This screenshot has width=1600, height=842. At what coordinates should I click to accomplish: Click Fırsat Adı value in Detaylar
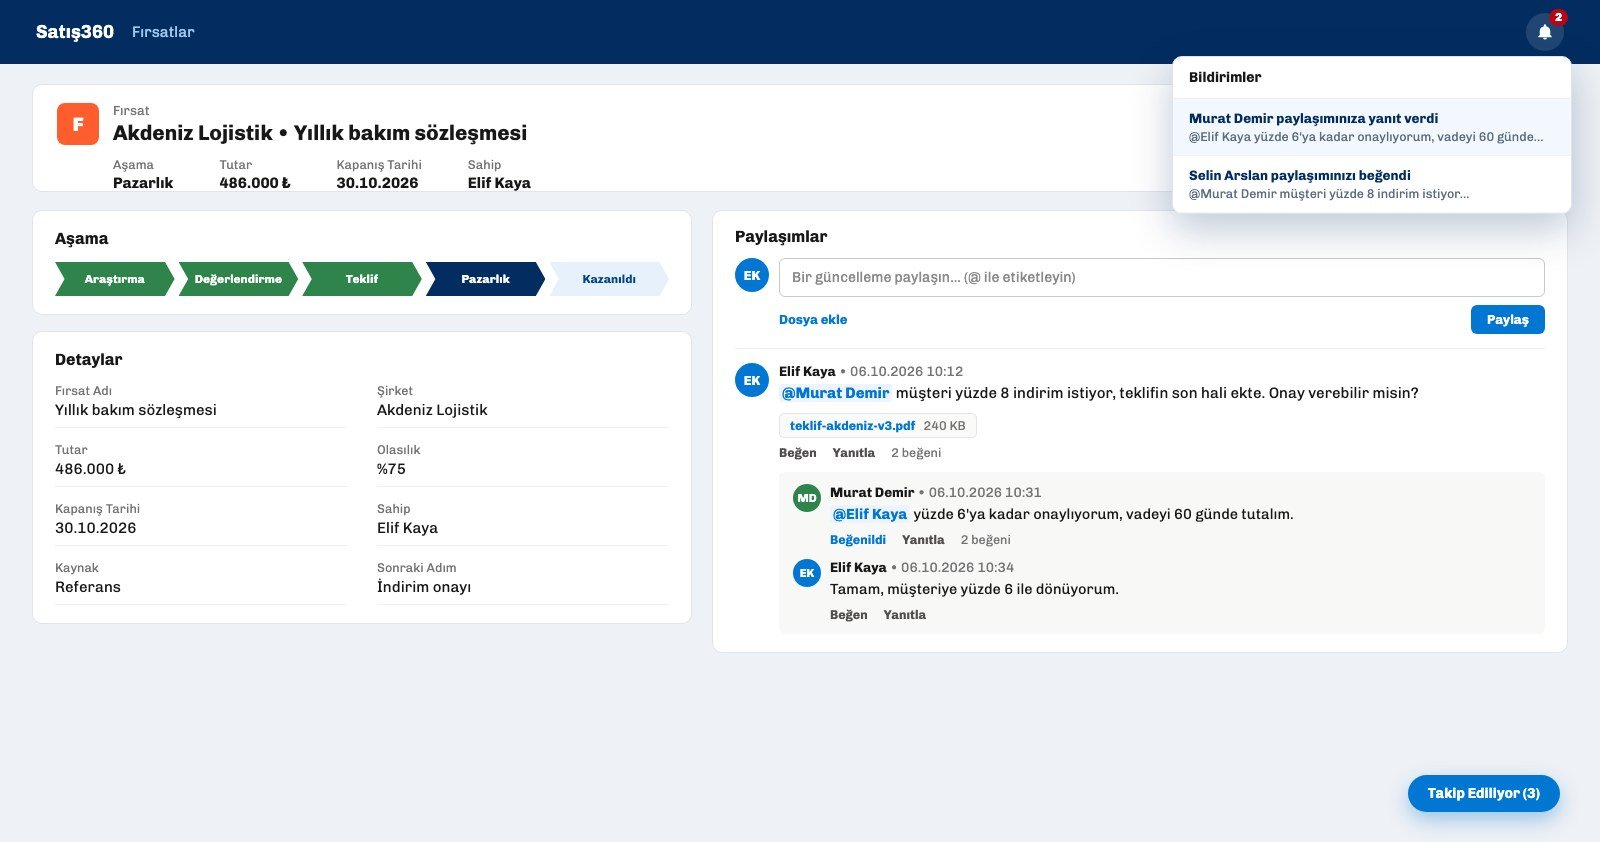point(136,410)
